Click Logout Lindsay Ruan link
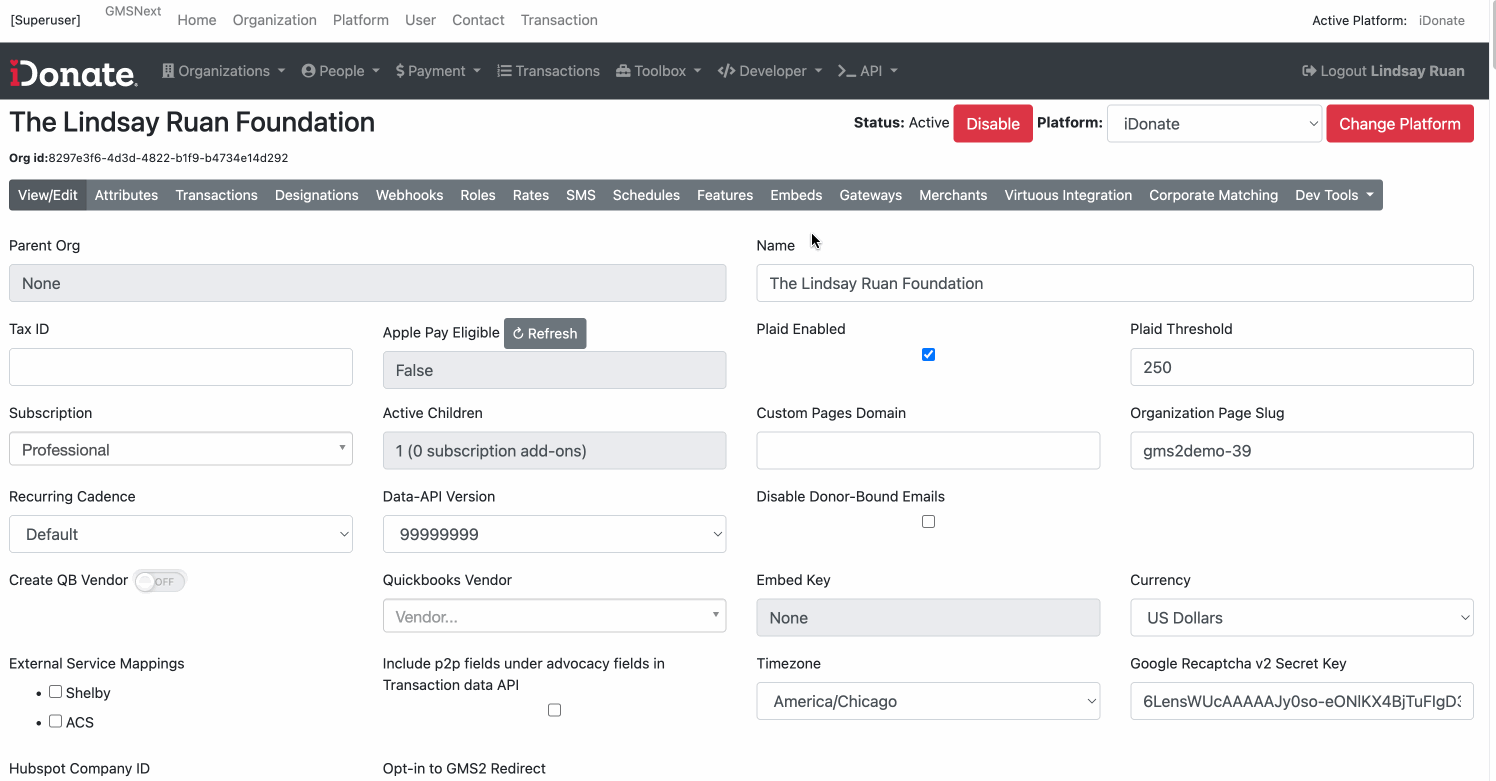1496x781 pixels. pos(1383,71)
